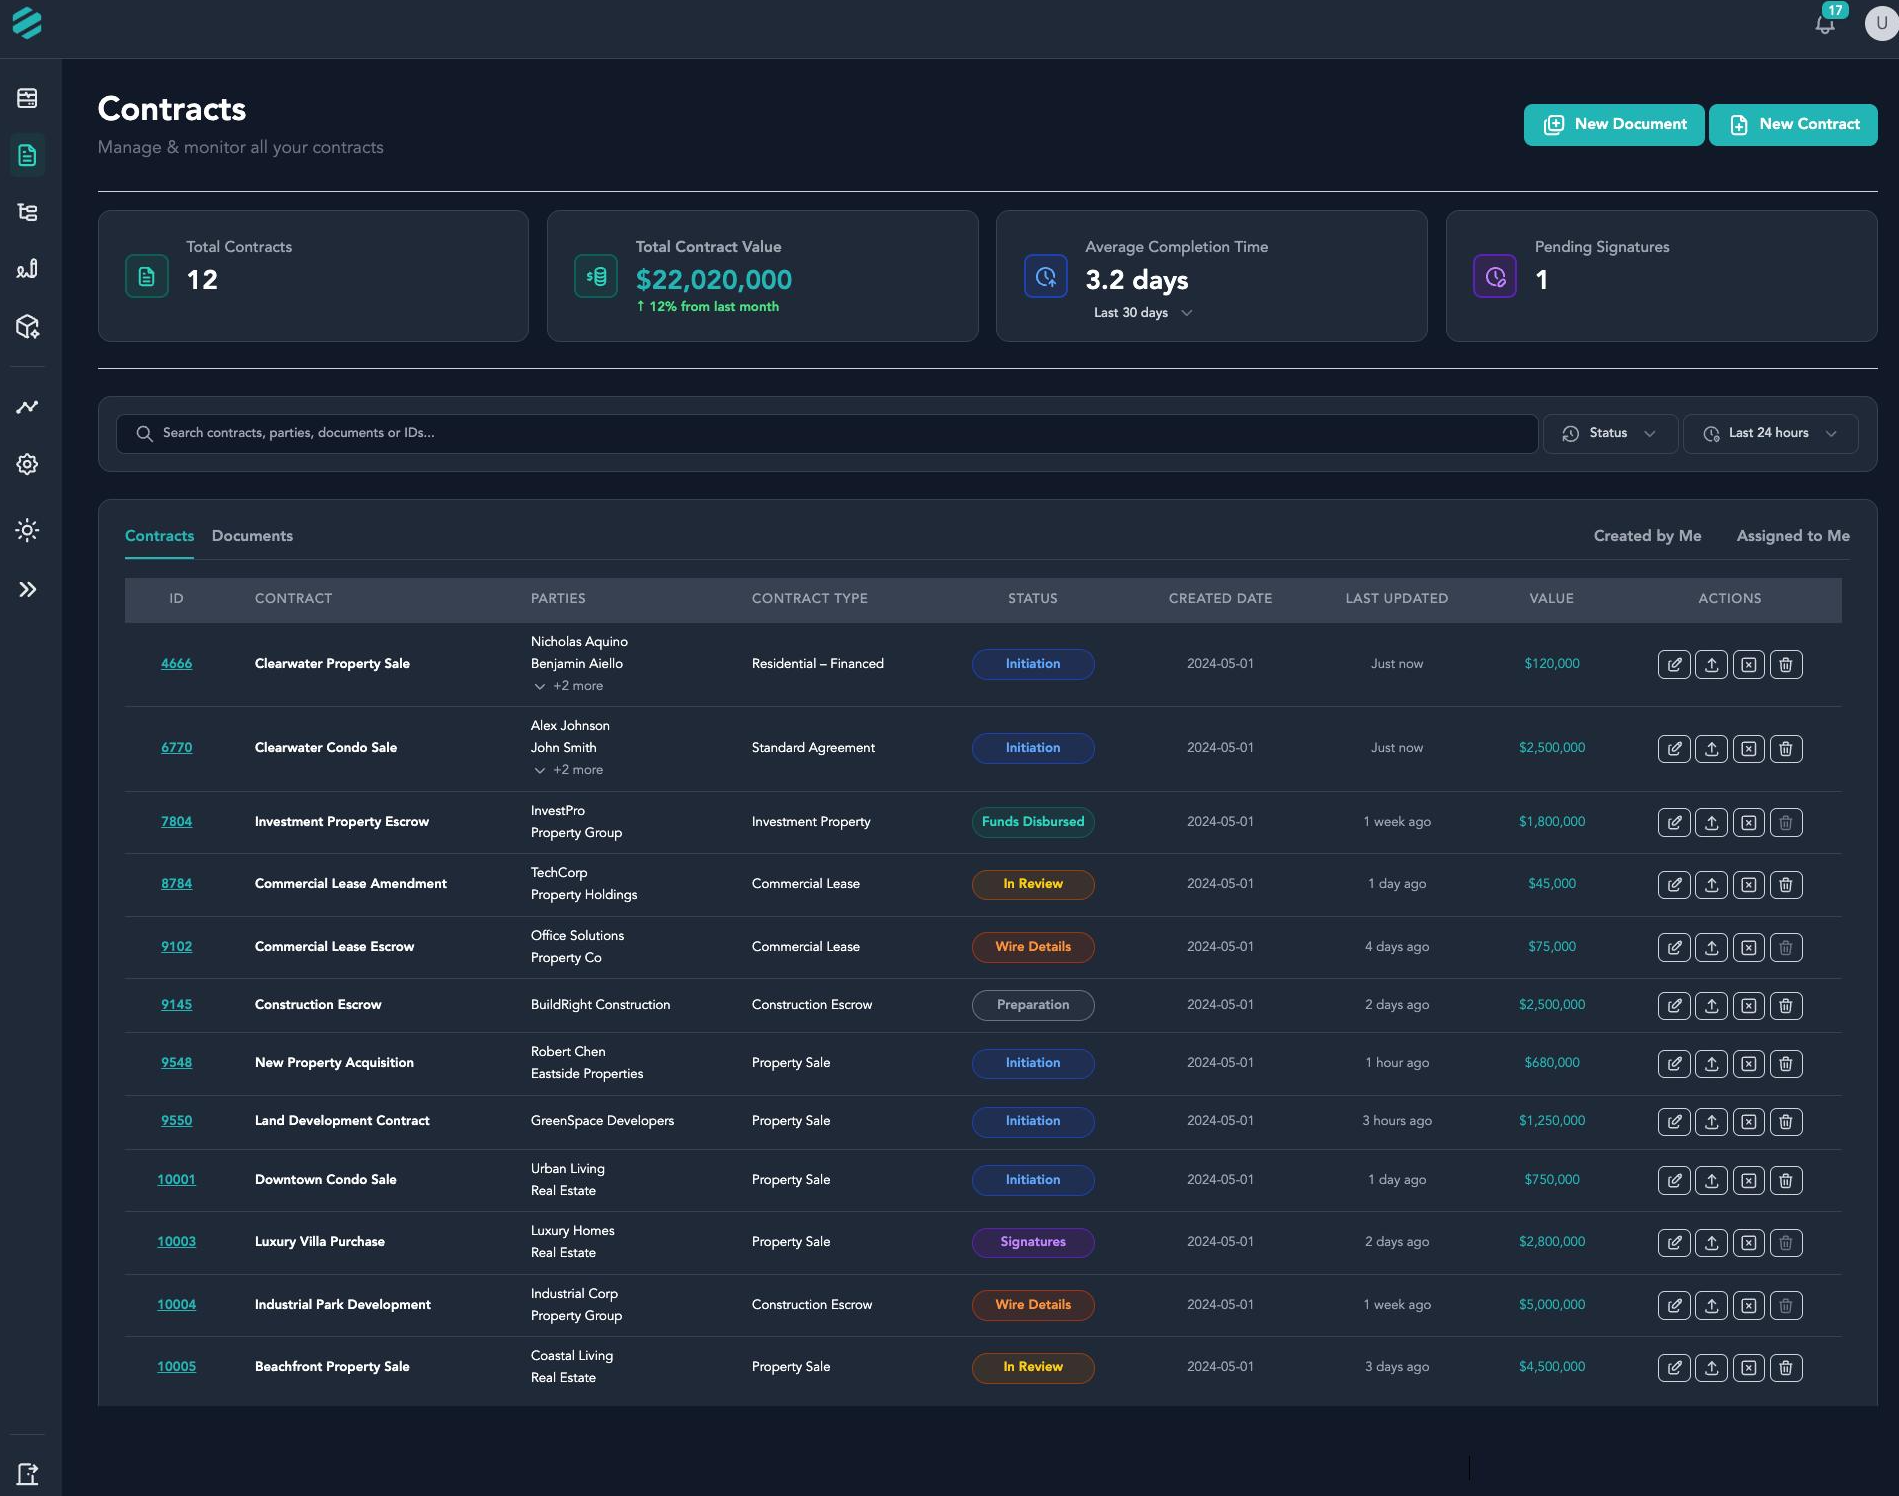
Task: Toggle light theme with the sun icon
Action: pos(27,530)
